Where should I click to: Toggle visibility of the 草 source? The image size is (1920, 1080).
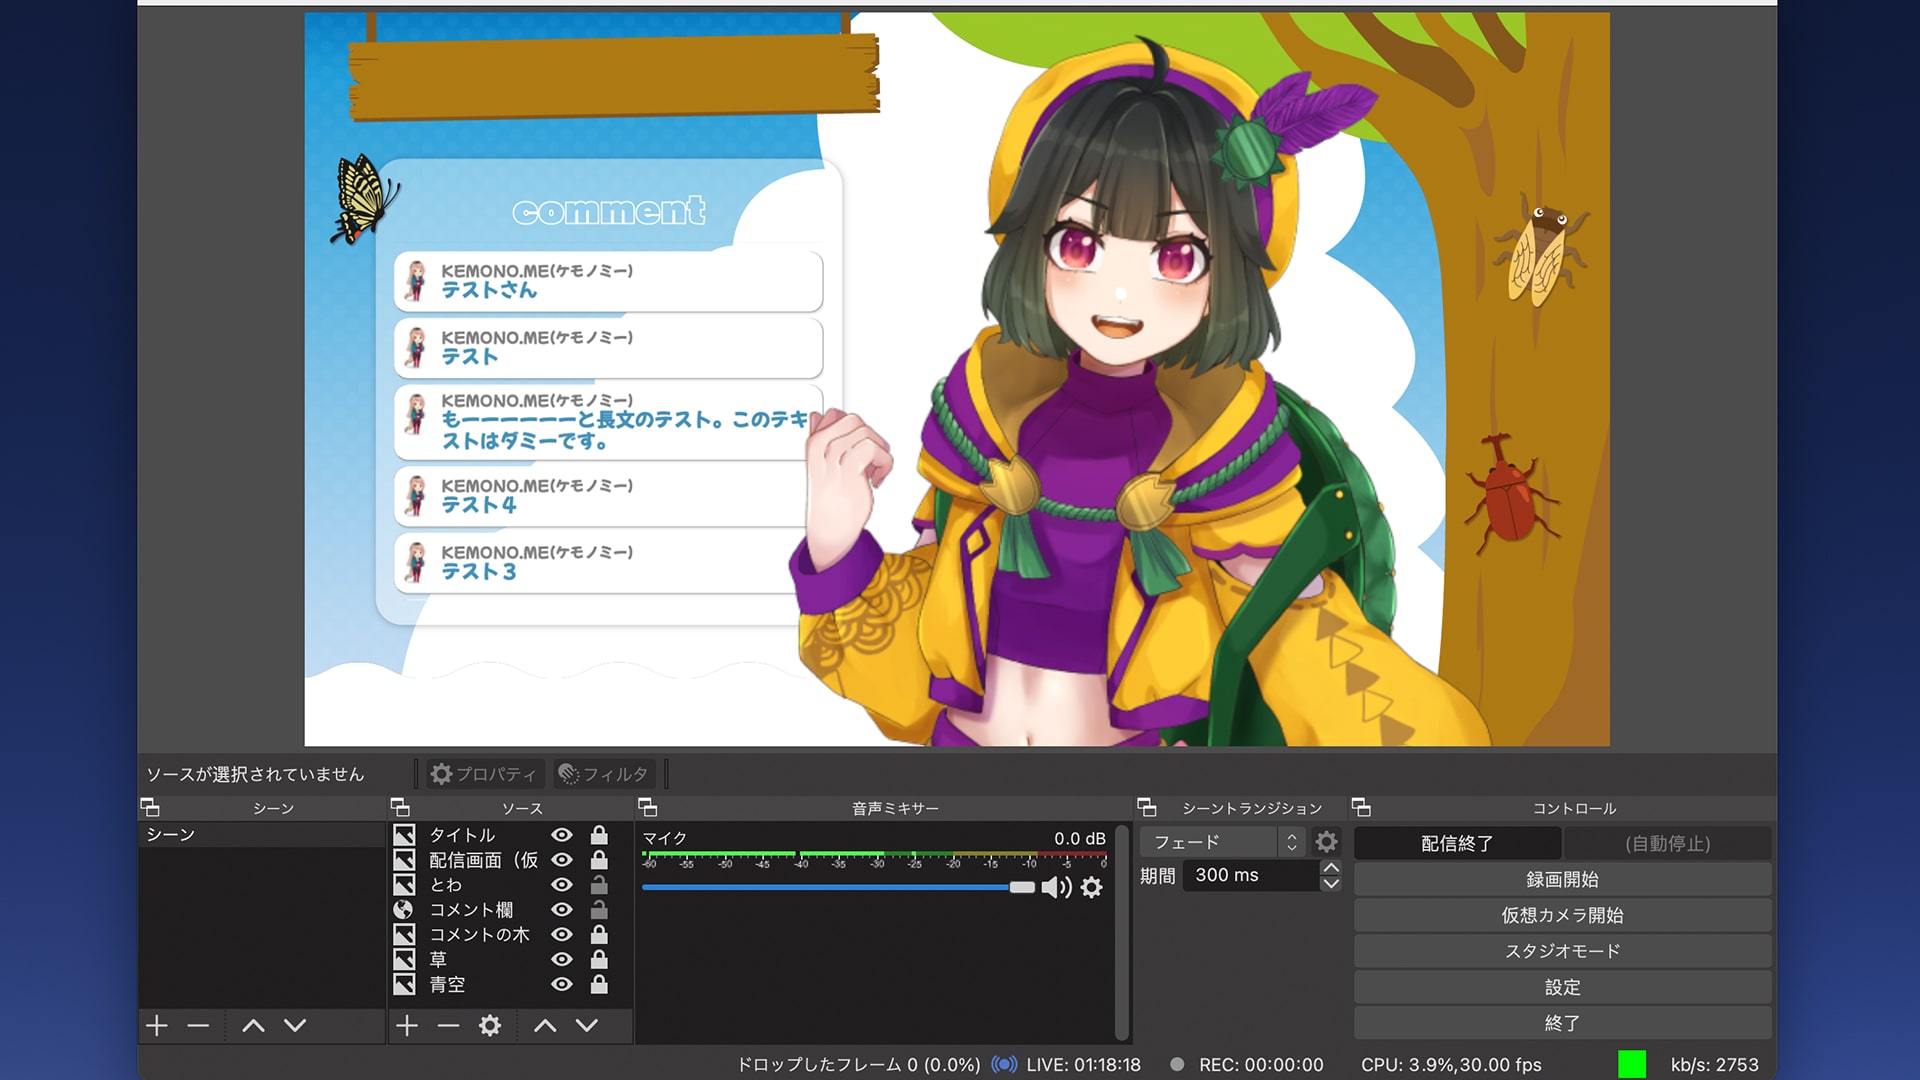pyautogui.click(x=561, y=959)
